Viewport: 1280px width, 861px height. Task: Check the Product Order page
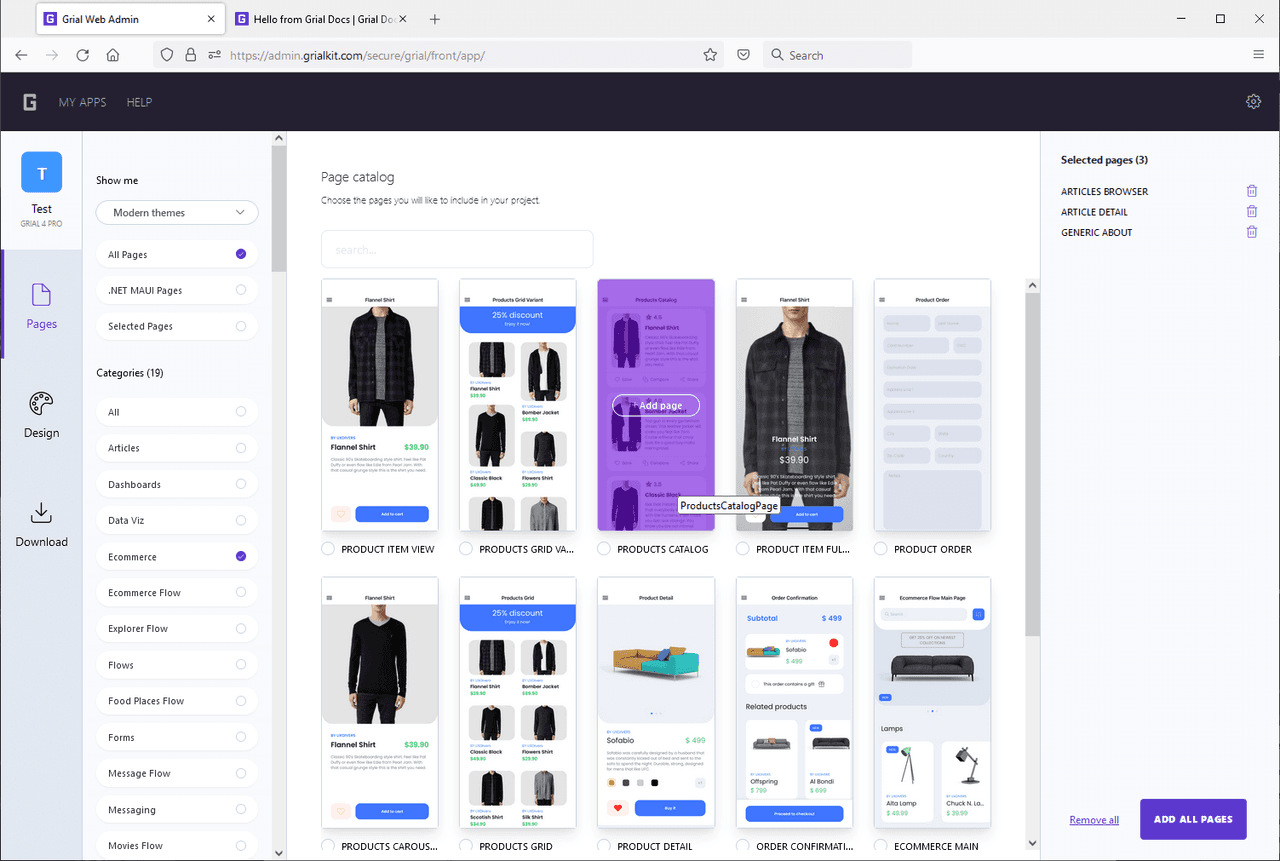point(880,549)
